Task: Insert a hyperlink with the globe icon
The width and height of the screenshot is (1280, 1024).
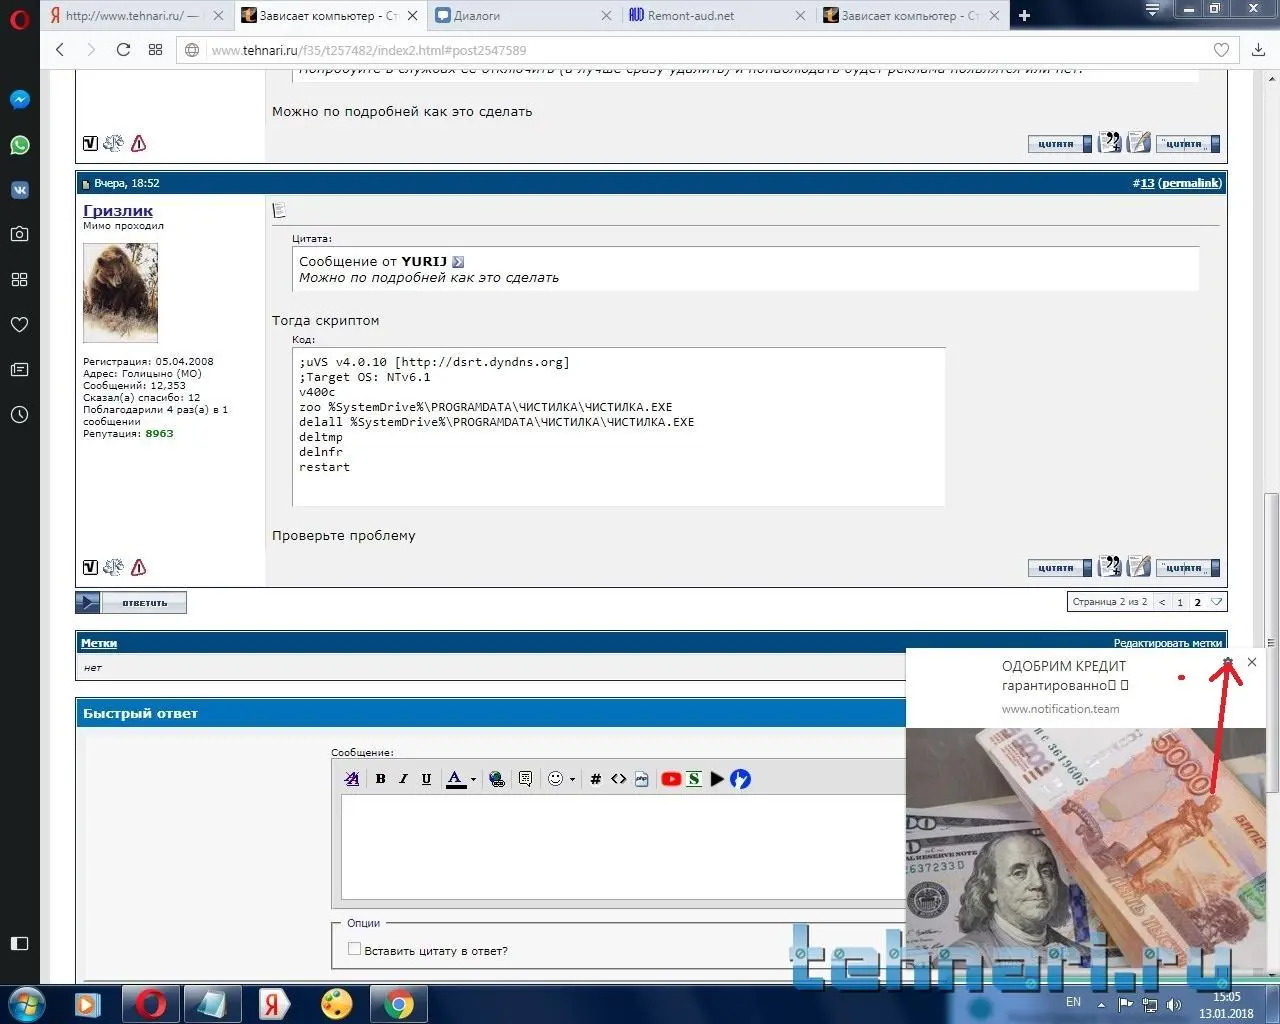Action: click(497, 779)
